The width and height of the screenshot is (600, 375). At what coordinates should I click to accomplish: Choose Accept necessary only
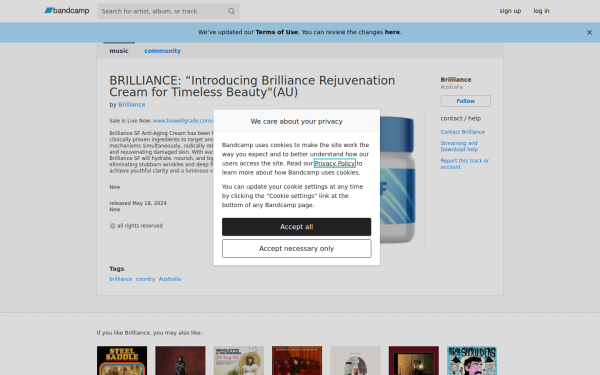coord(297,249)
